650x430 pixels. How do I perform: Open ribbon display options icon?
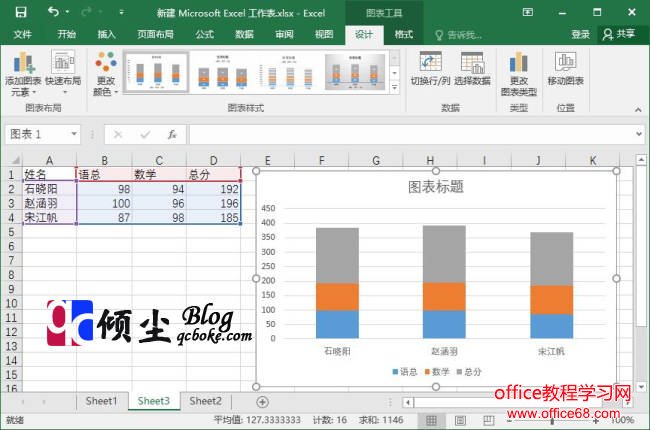point(527,12)
